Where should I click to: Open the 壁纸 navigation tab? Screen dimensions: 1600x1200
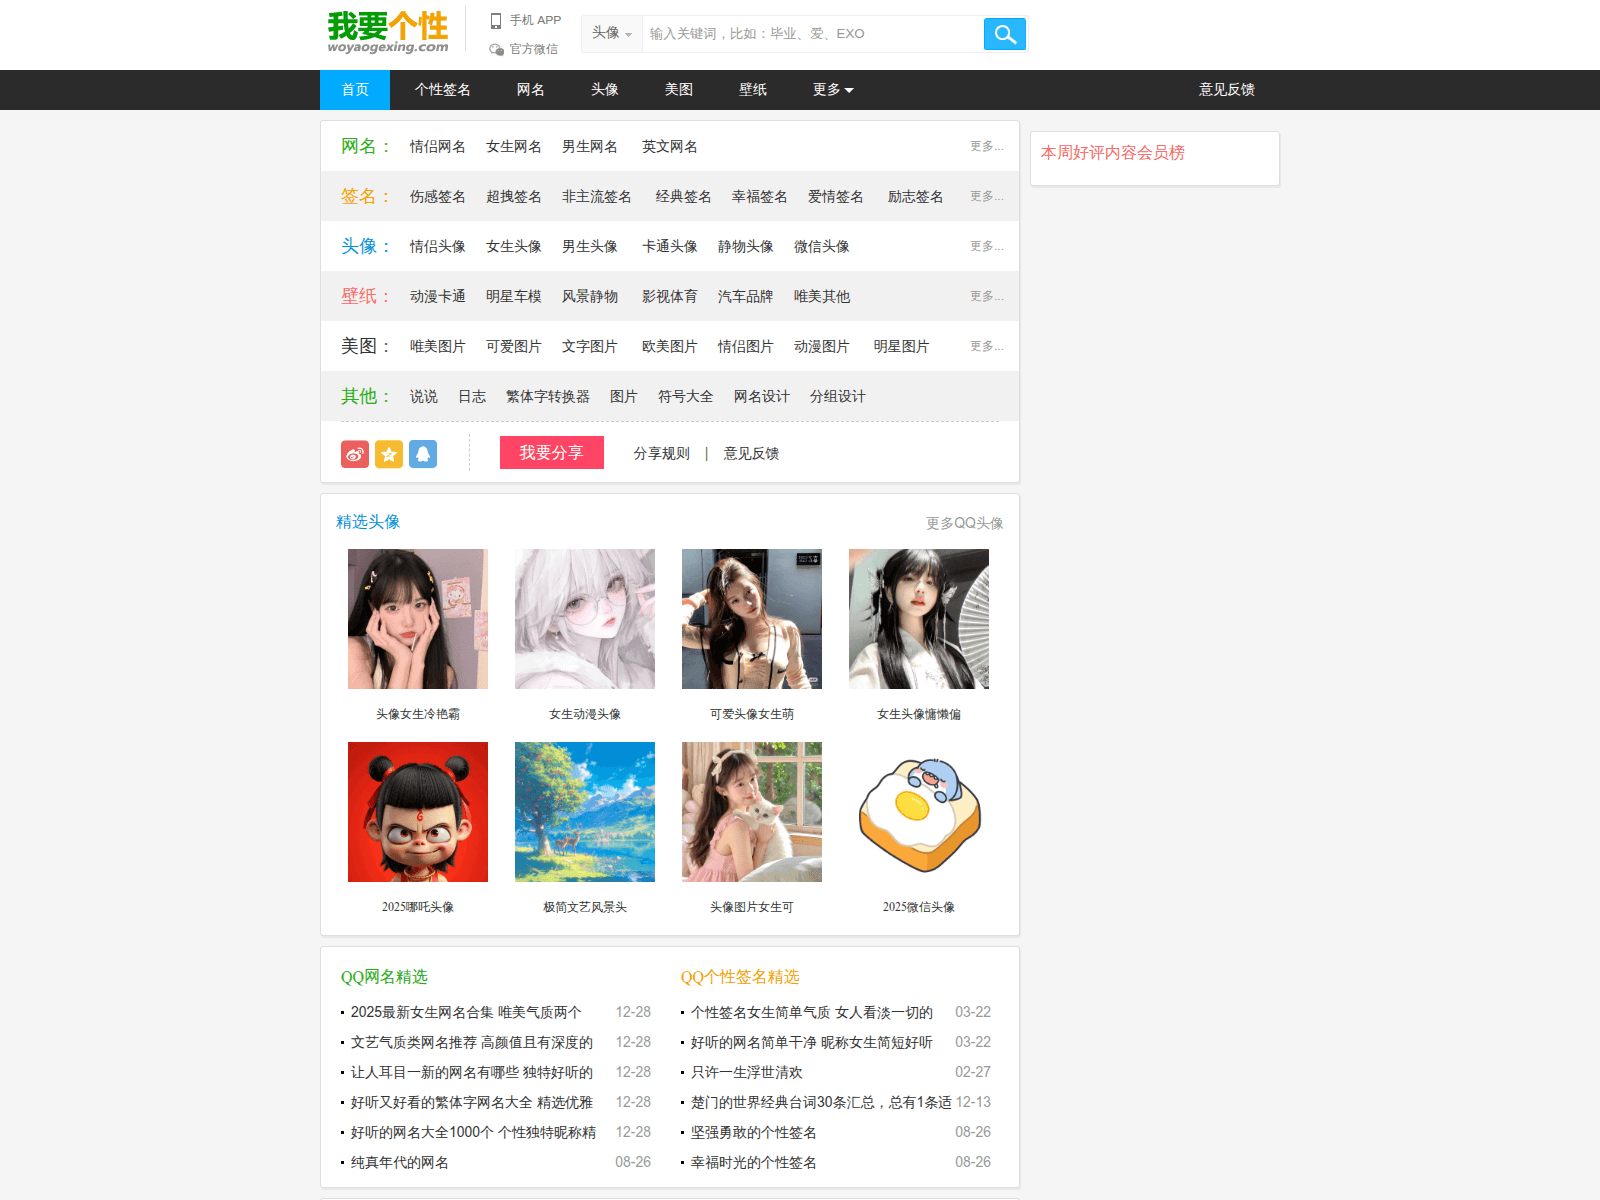(x=752, y=90)
